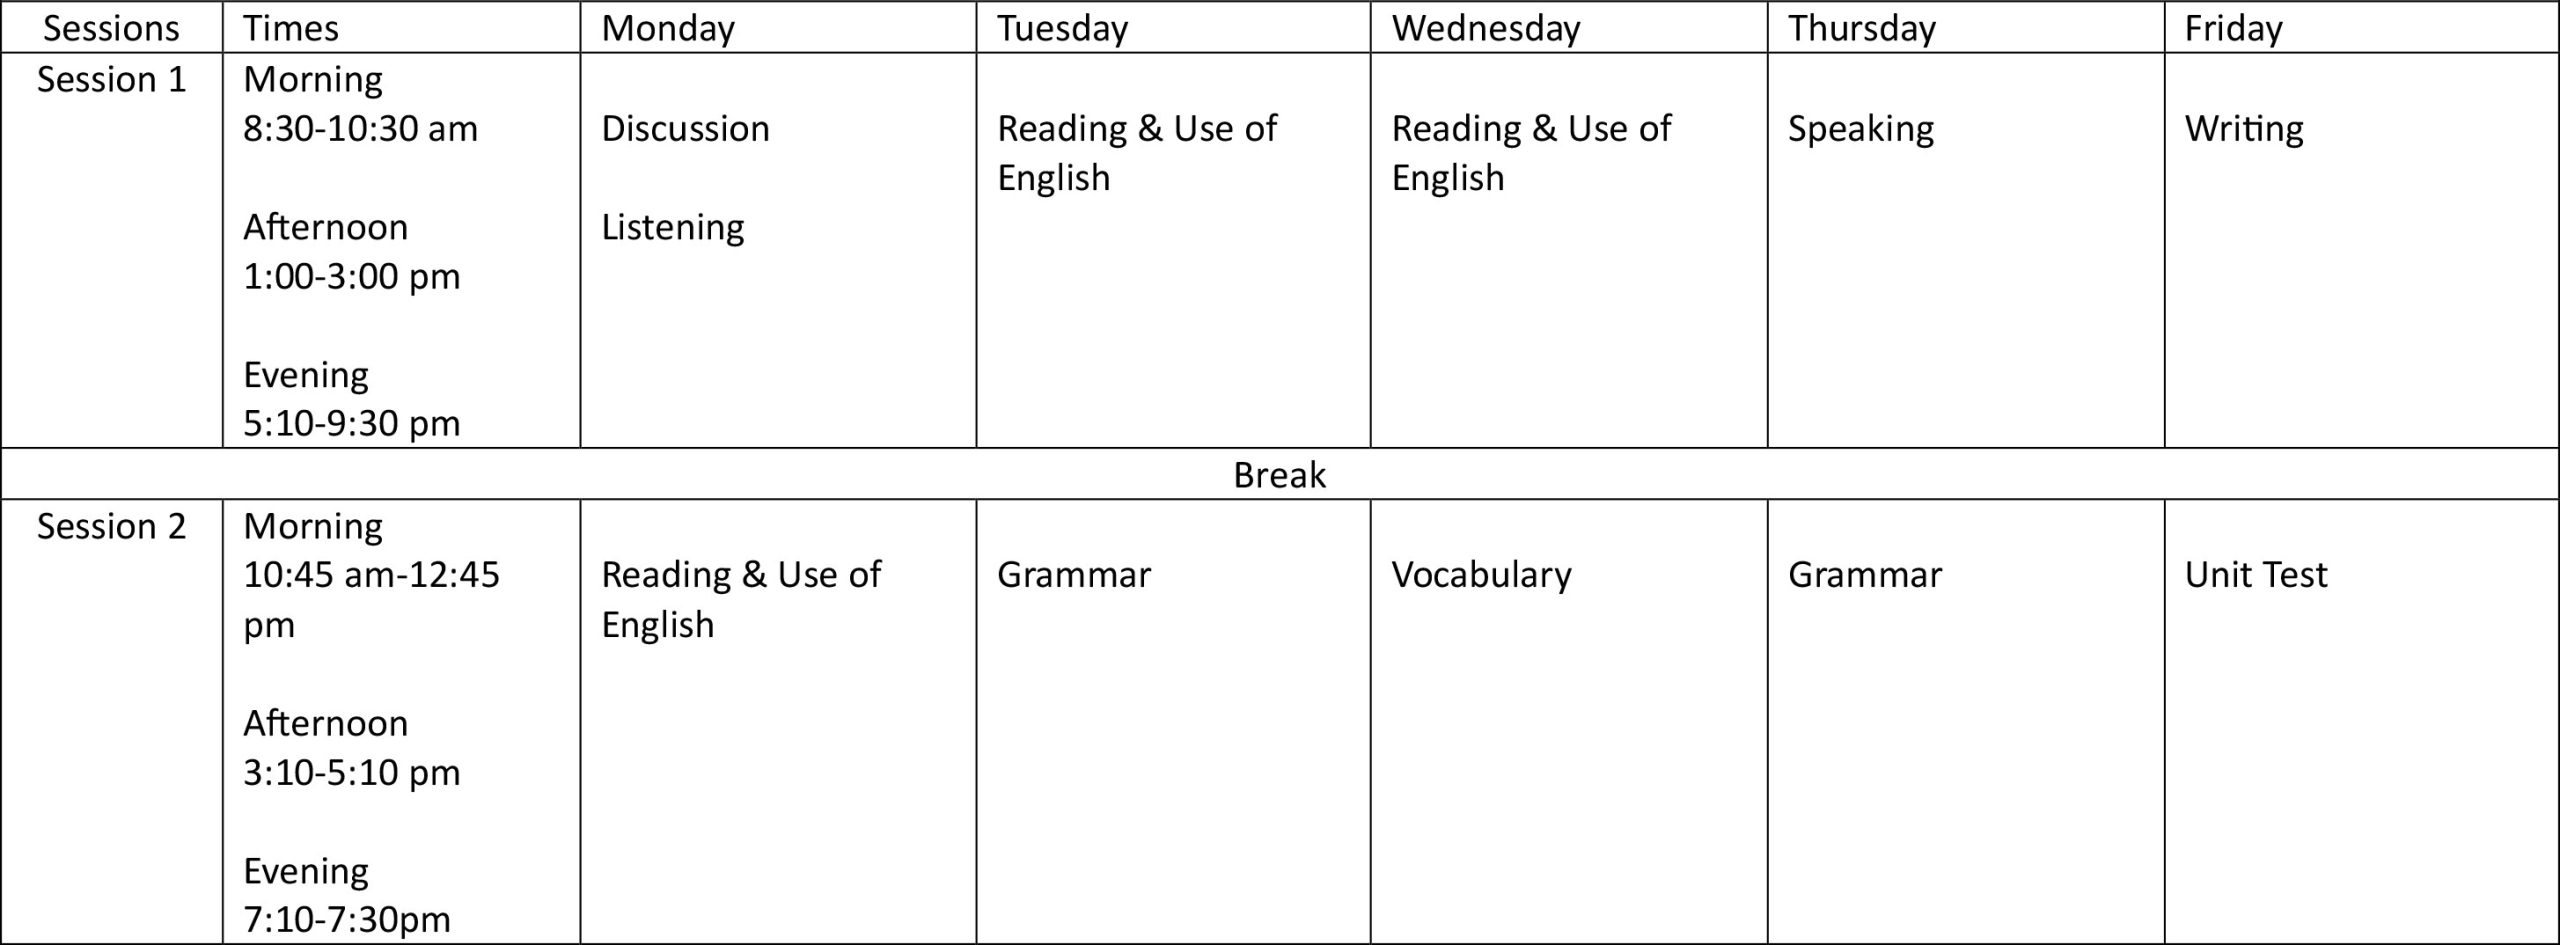Screen dimensions: 2560x945
Task: Select the Session 1 row label
Action: [x=112, y=79]
